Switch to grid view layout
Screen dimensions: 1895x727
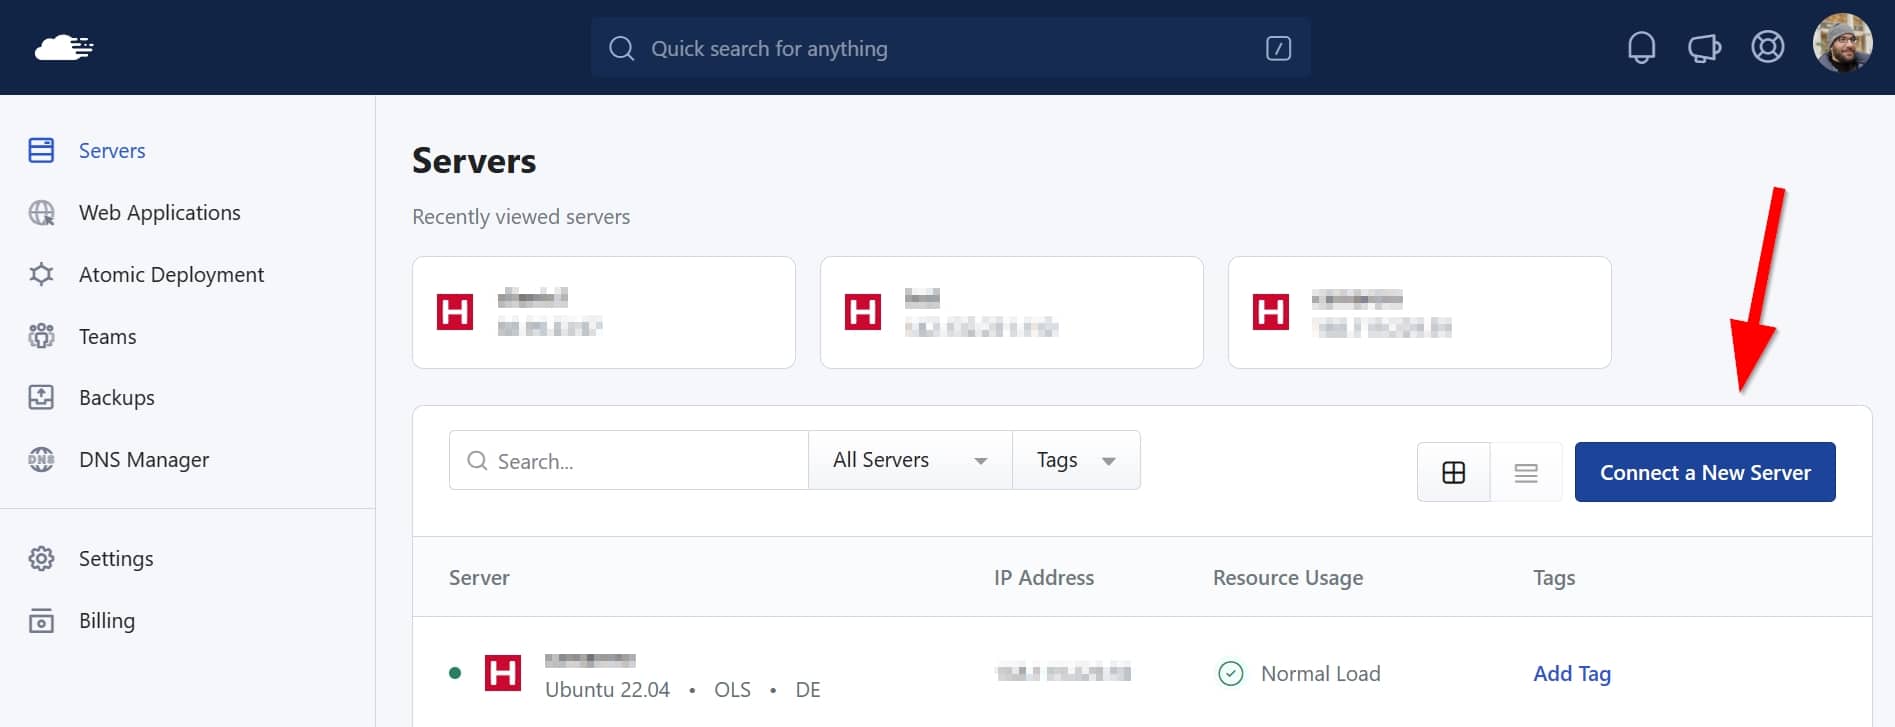pyautogui.click(x=1453, y=473)
